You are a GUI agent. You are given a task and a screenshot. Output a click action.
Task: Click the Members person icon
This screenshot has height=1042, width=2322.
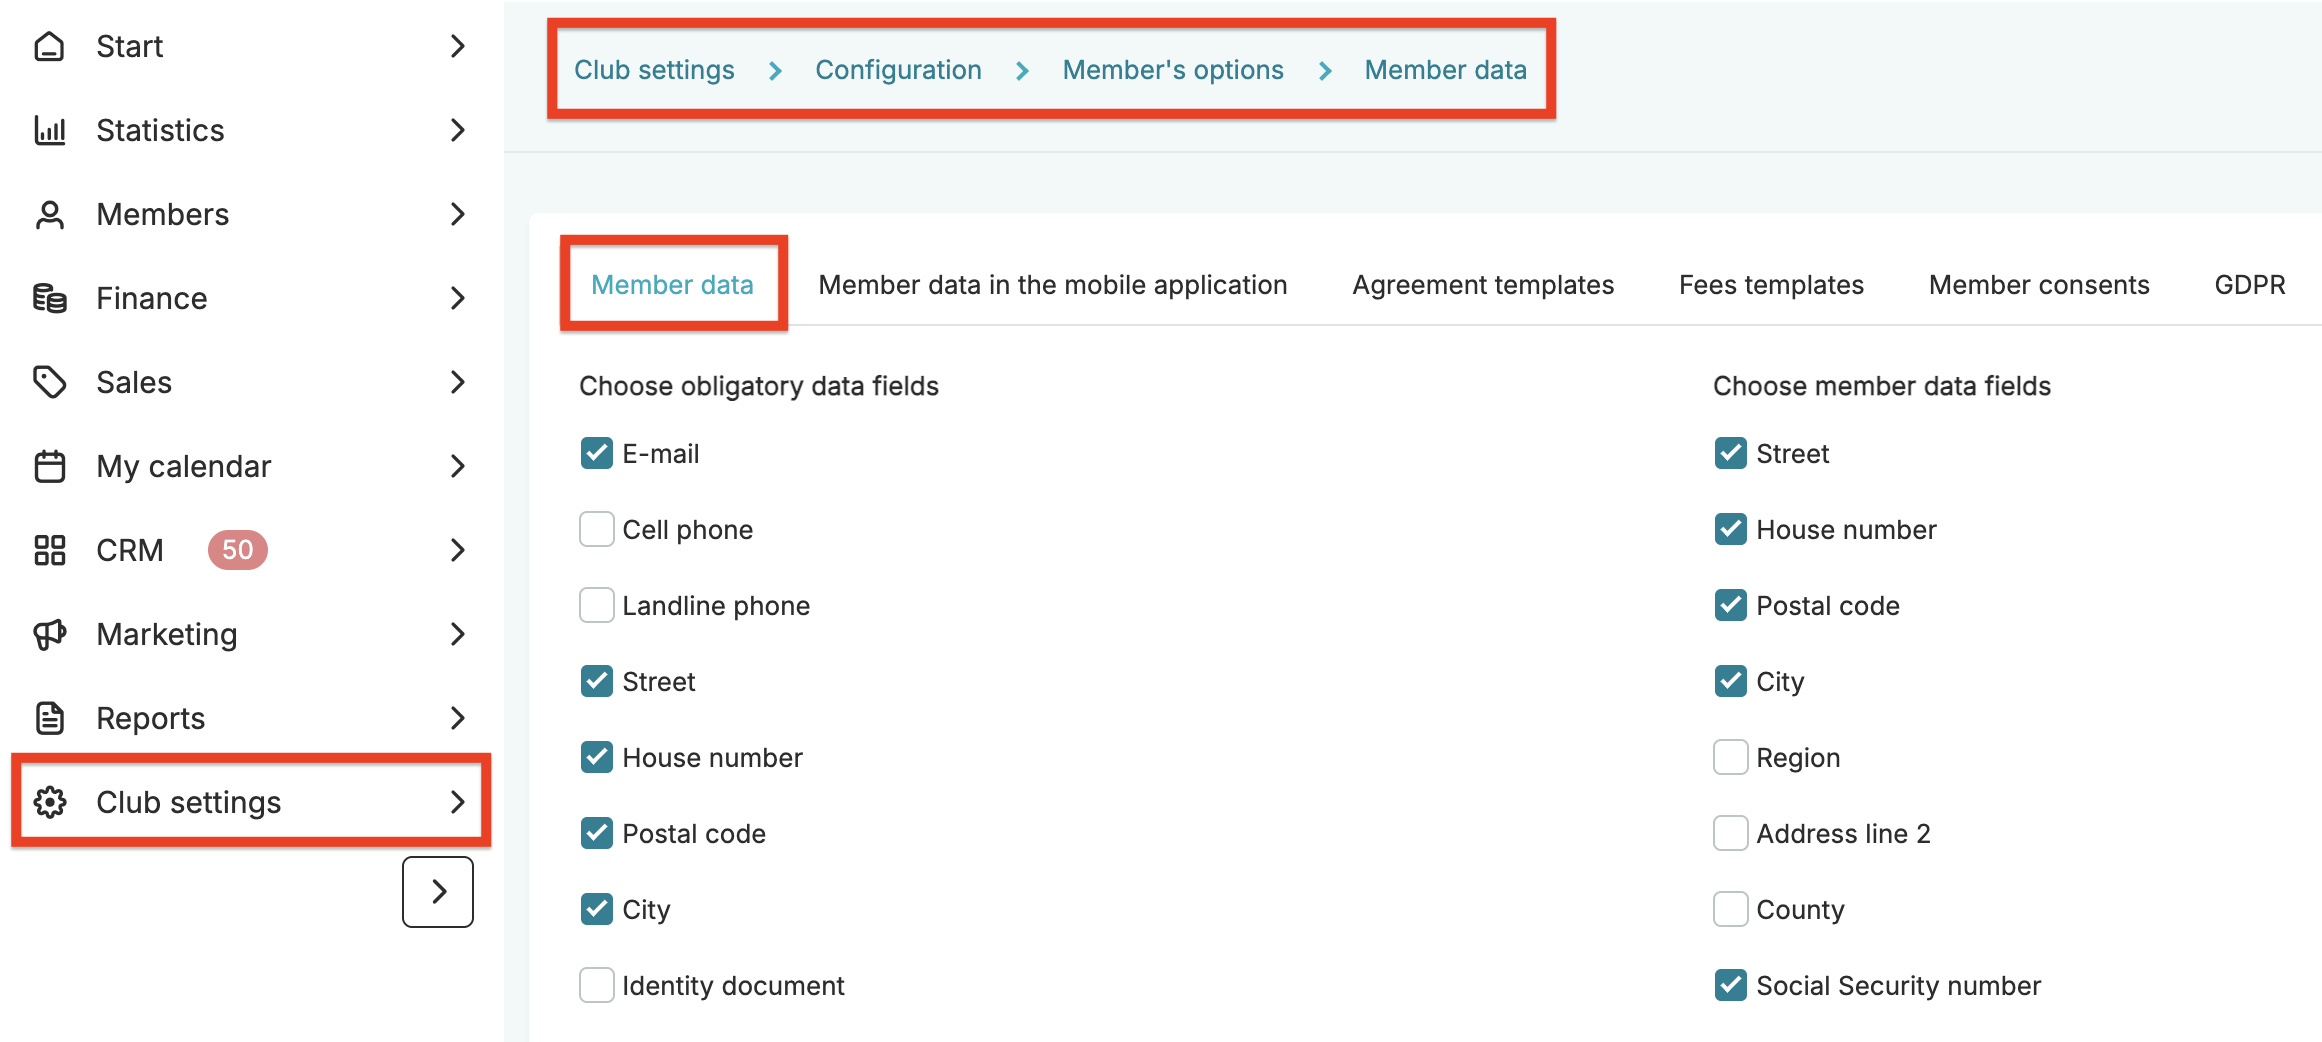pos(49,215)
